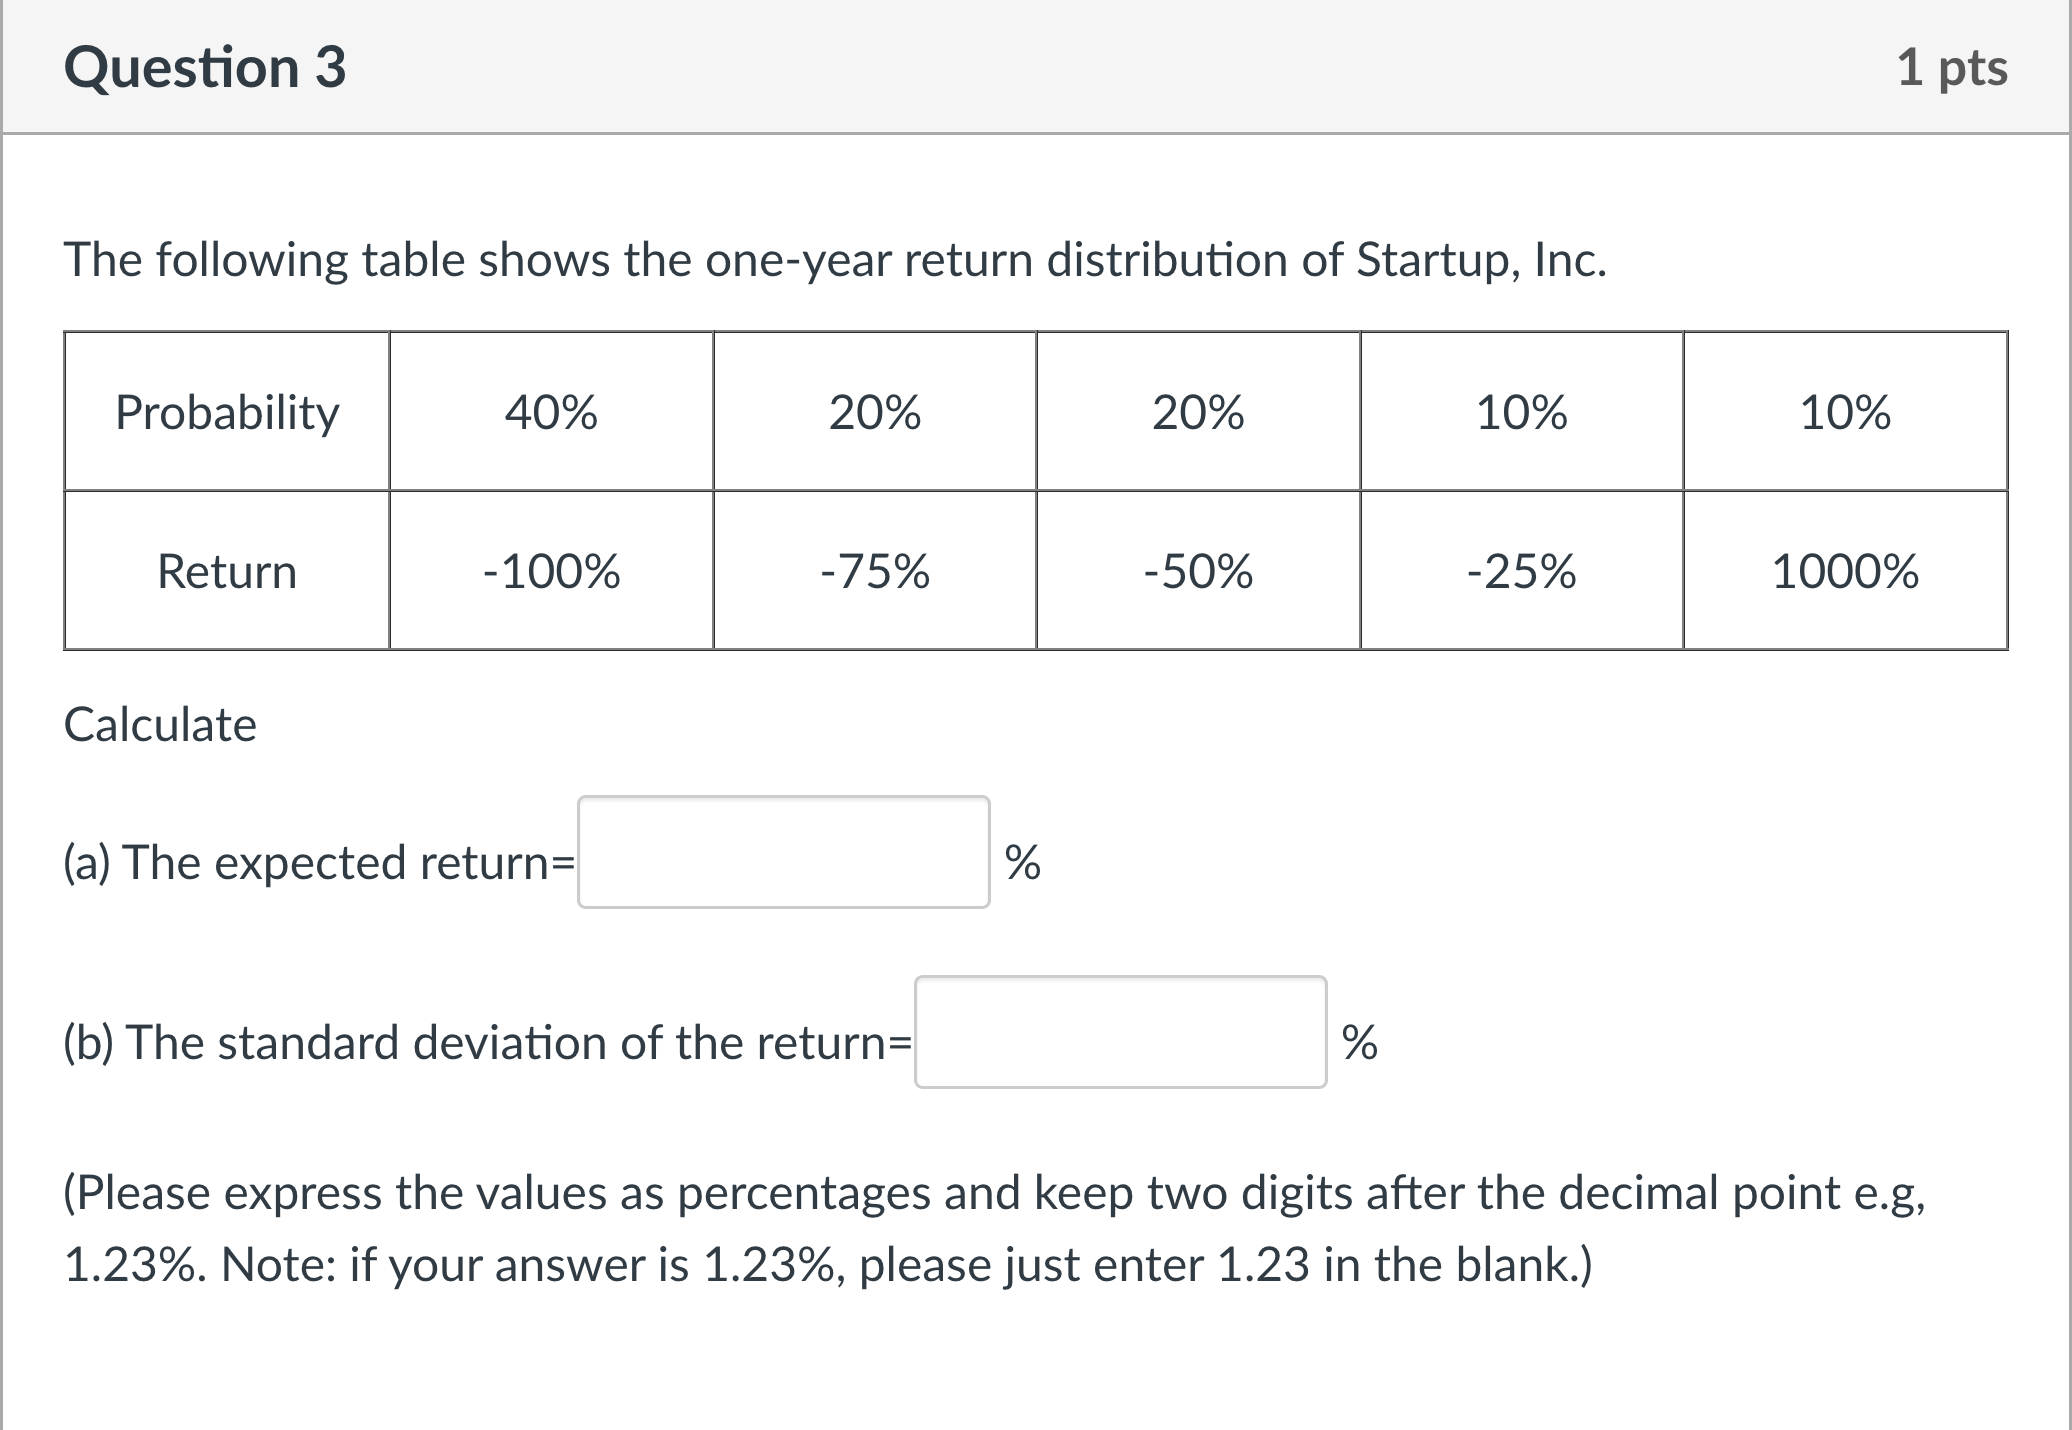Click the percent sign after expected return field
The width and height of the screenshot is (2072, 1430).
pyautogui.click(x=1024, y=861)
